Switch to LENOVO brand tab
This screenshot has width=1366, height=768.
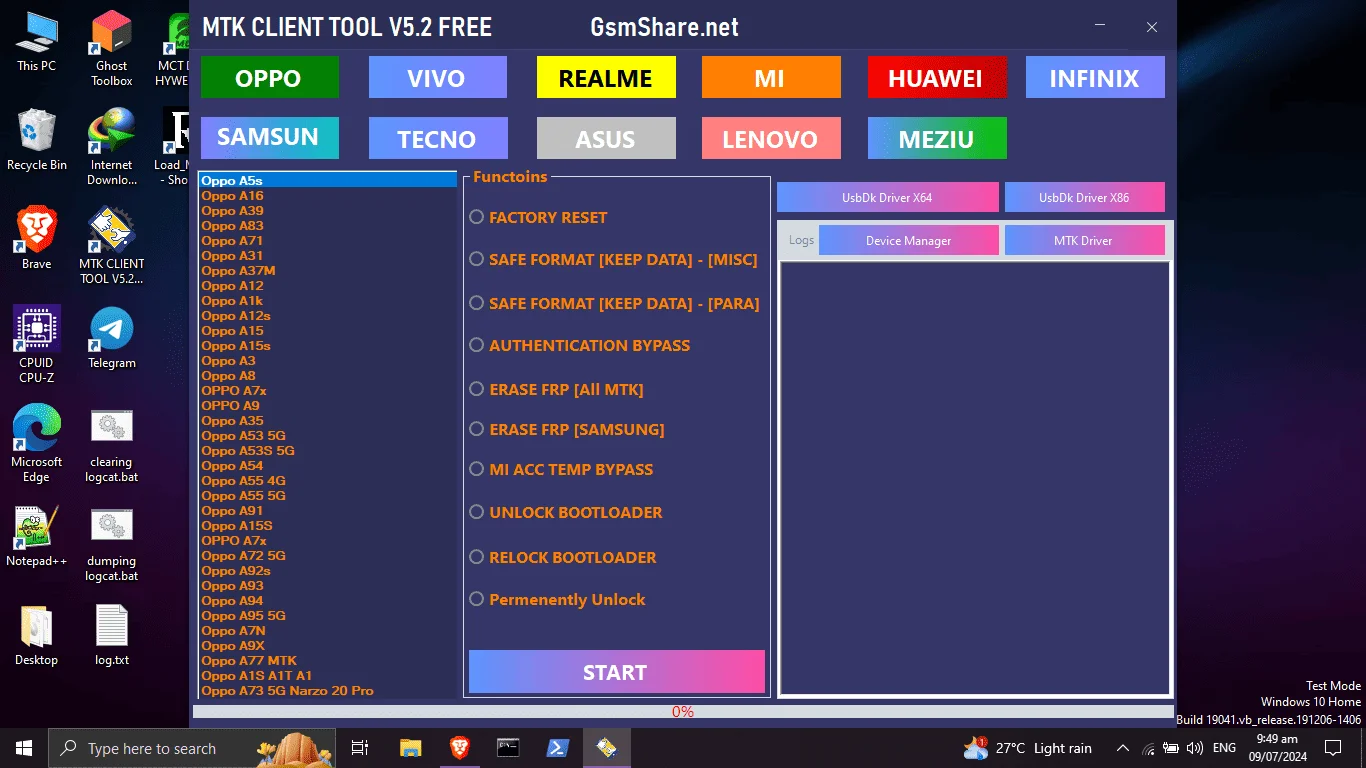tap(771, 138)
